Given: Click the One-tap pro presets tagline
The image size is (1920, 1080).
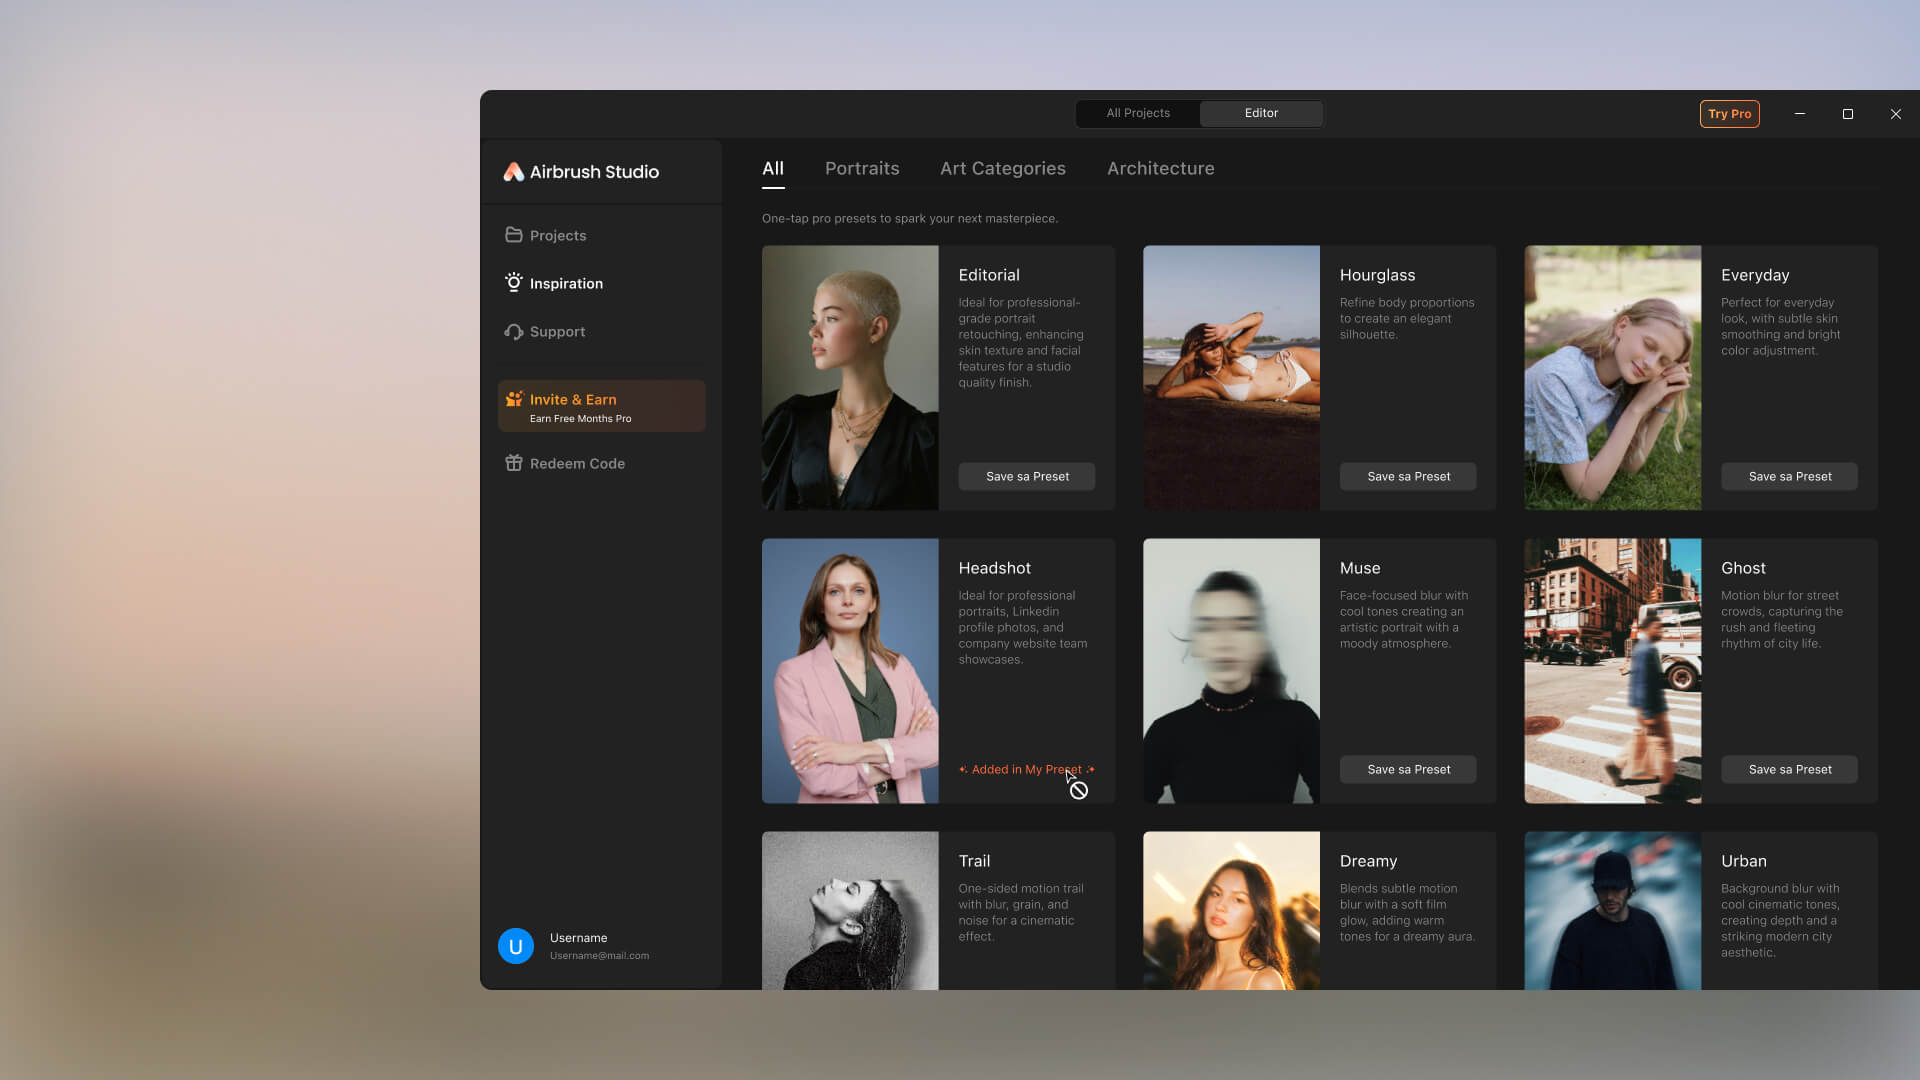Looking at the screenshot, I should click(x=910, y=218).
